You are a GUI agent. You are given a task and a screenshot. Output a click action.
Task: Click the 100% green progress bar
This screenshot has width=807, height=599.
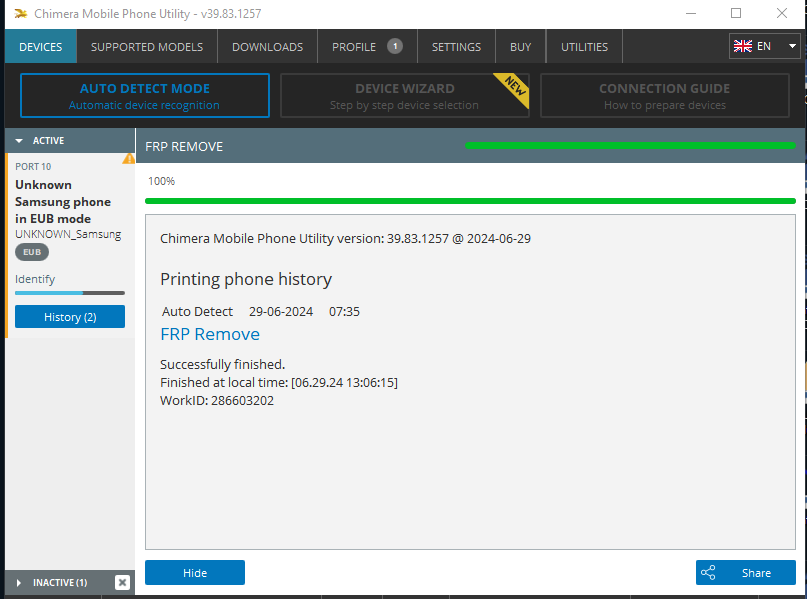(x=470, y=201)
